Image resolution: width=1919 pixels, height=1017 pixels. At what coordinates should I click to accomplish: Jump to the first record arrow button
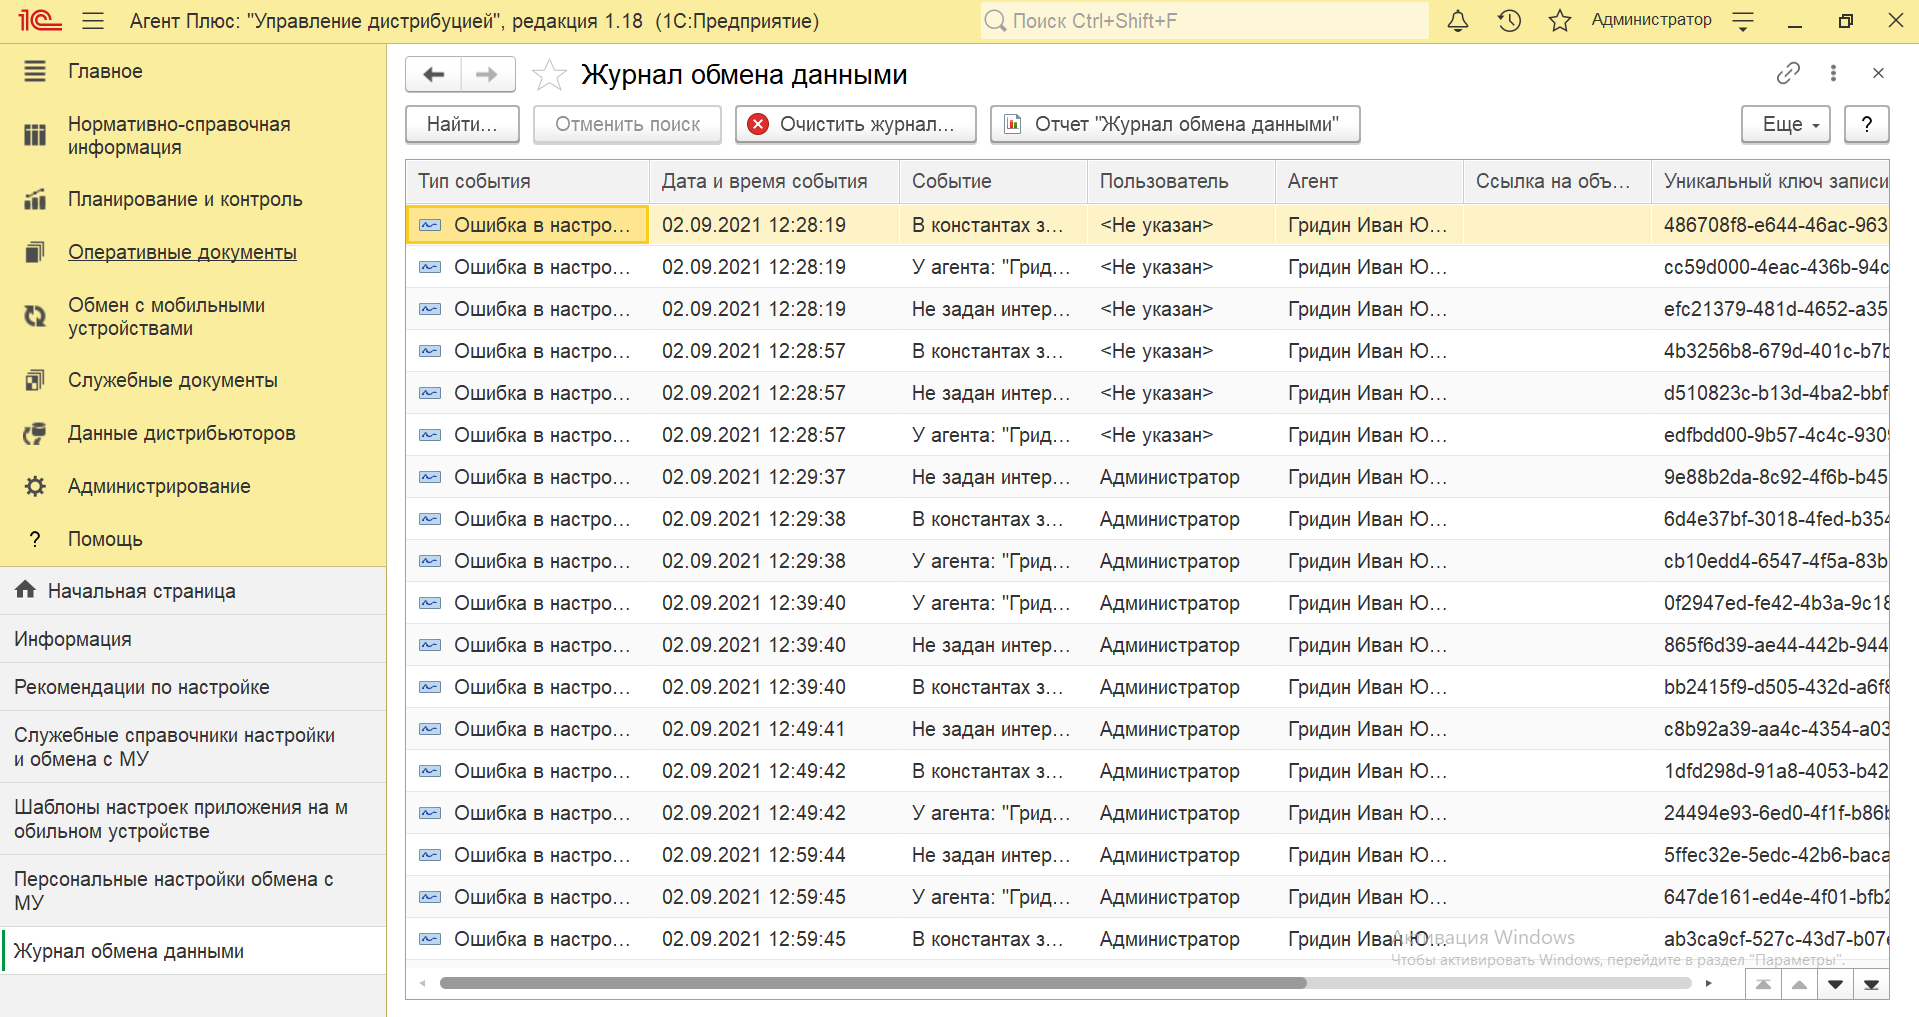1763,985
